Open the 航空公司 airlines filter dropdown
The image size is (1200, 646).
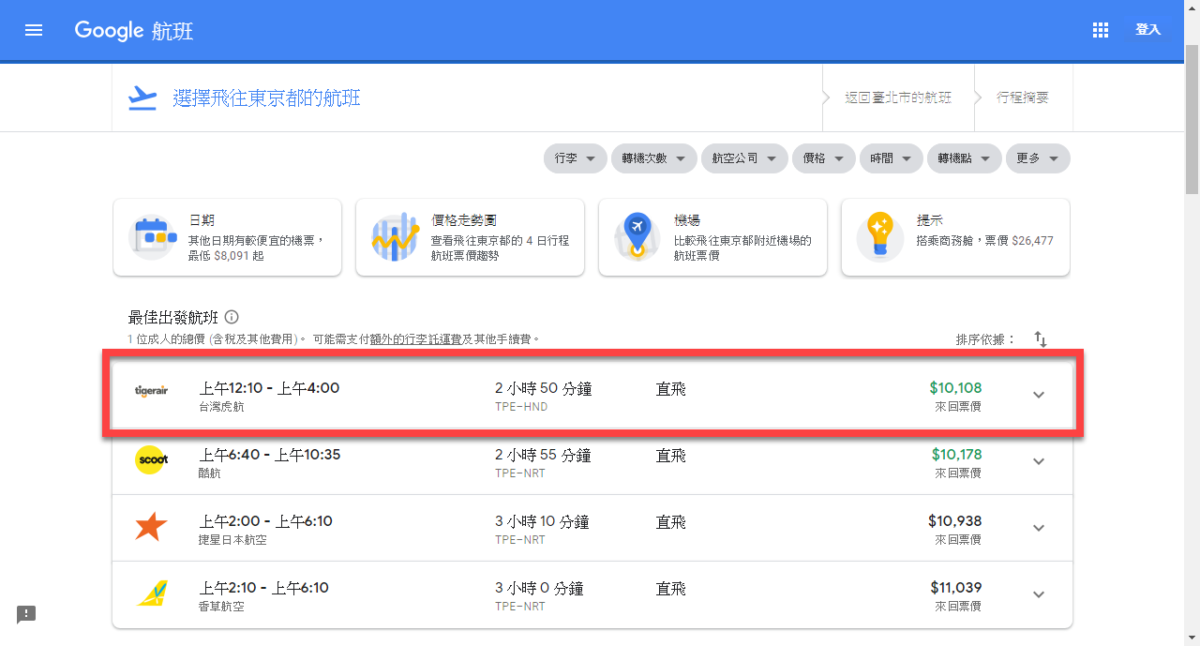pyautogui.click(x=744, y=158)
